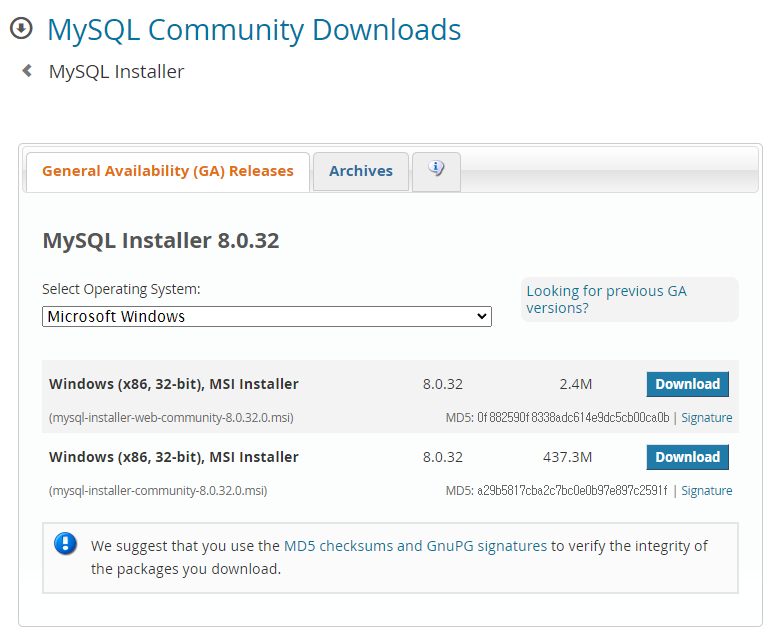This screenshot has width=777, height=632.
Task: Click filename mysql-installer-community-8.0.32.0.msi
Action: [x=158, y=491]
